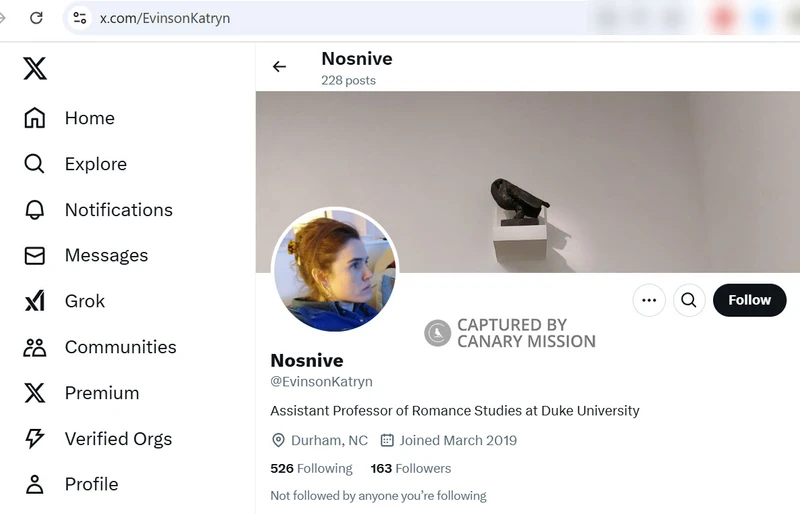Click the Verified Orgs lightning icon
The height and width of the screenshot is (514, 800).
[x=35, y=438]
